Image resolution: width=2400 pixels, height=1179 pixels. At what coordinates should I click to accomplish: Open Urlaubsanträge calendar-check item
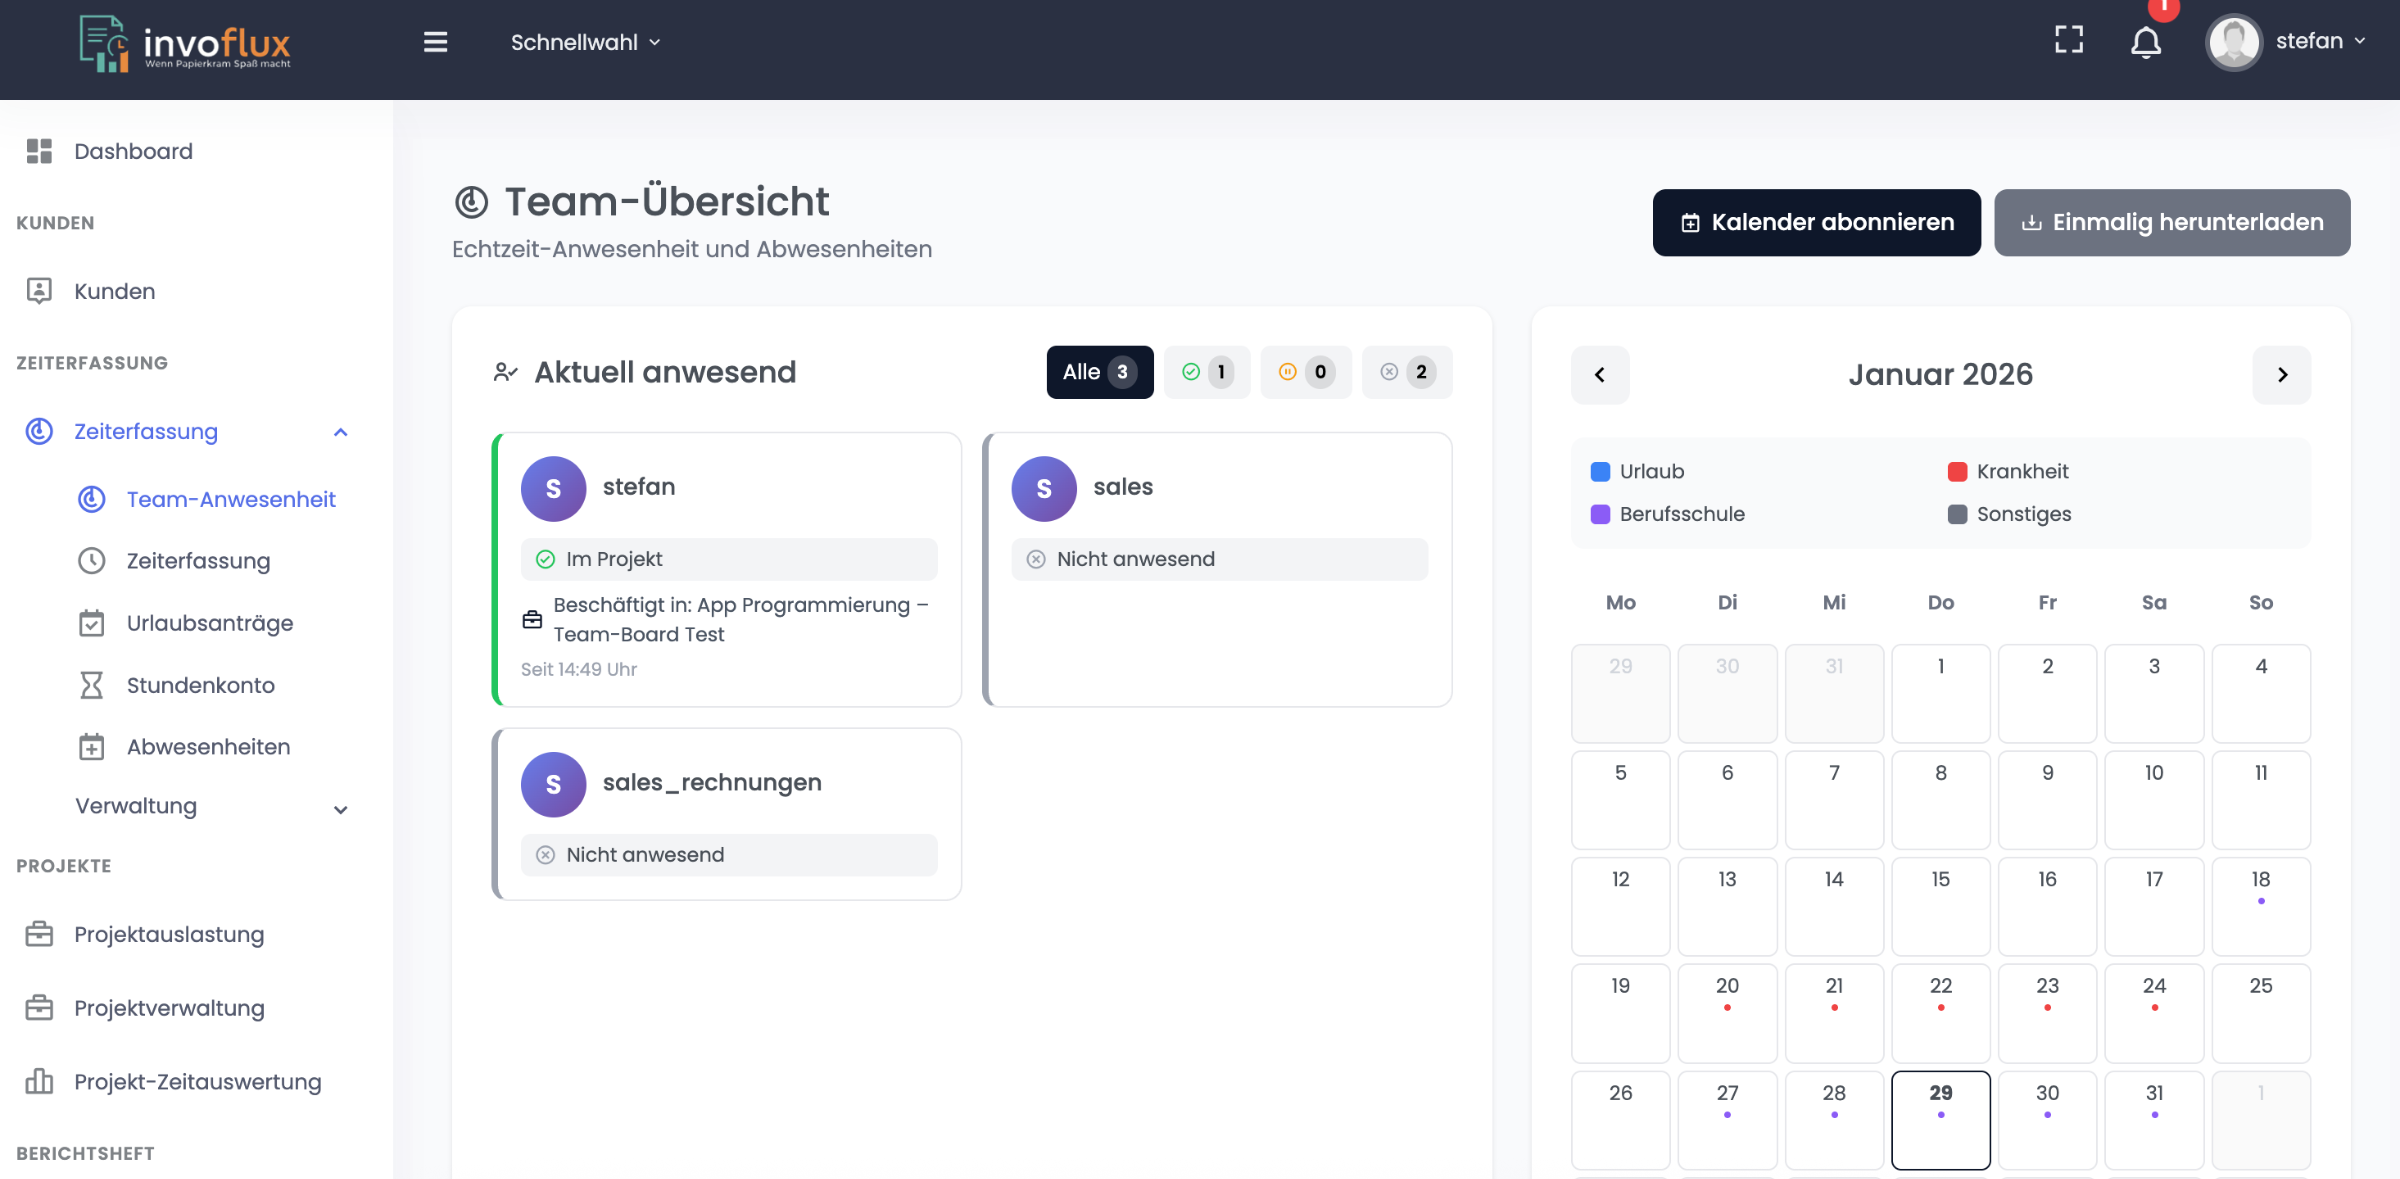209,623
